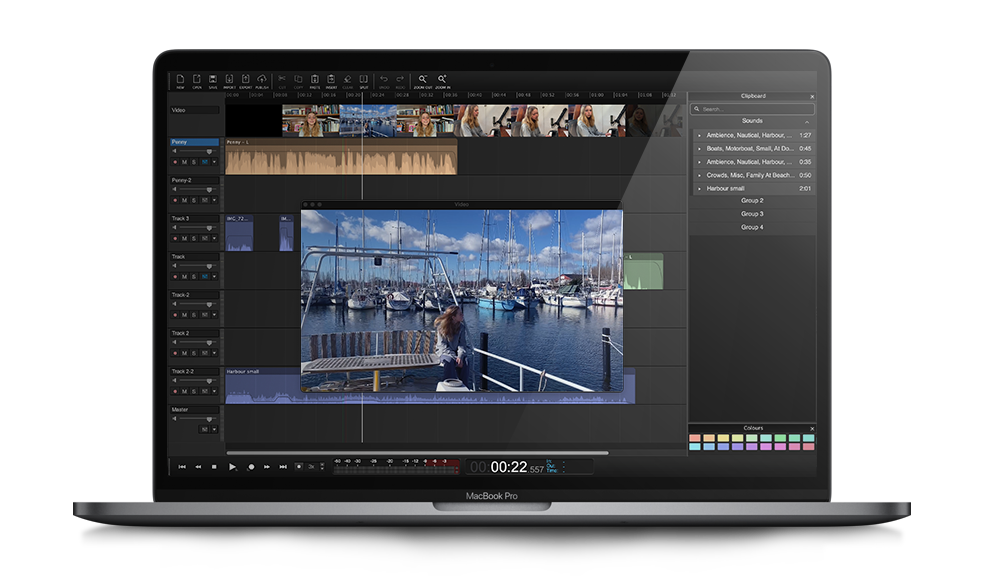Toggle automation button on Penny track
This screenshot has width=984, height=576.
pyautogui.click(x=205, y=162)
